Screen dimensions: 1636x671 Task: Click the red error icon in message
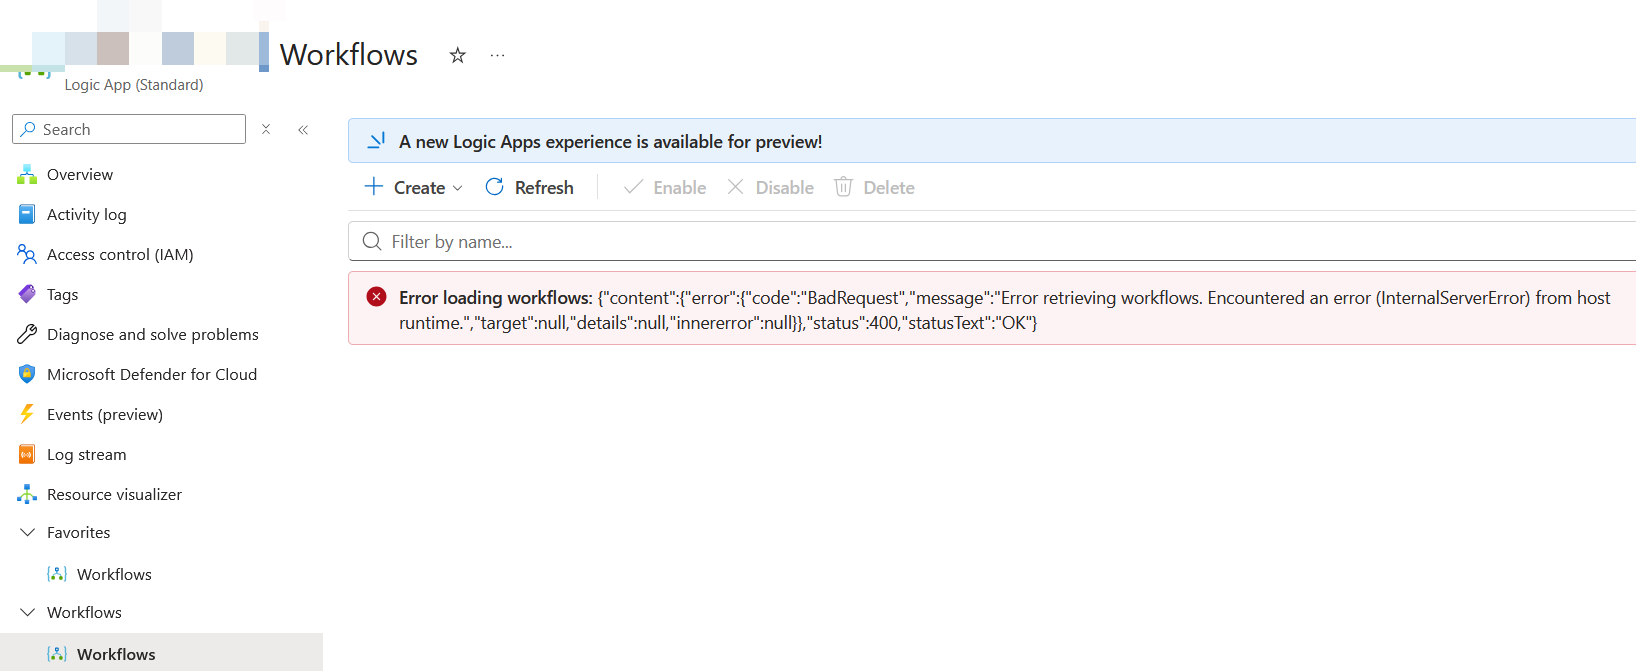pyautogui.click(x=376, y=296)
